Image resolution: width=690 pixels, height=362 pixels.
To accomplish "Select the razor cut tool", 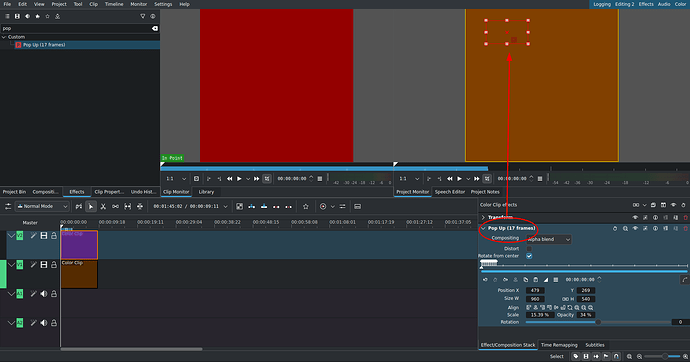I will [103, 206].
